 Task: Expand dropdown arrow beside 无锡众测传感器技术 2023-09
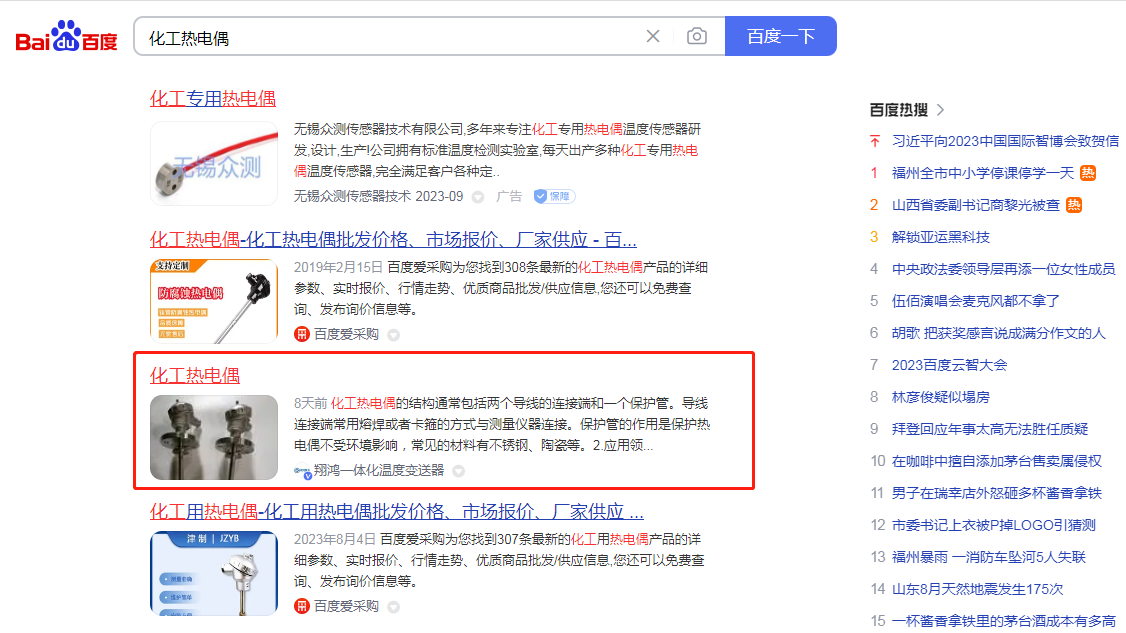(x=478, y=197)
